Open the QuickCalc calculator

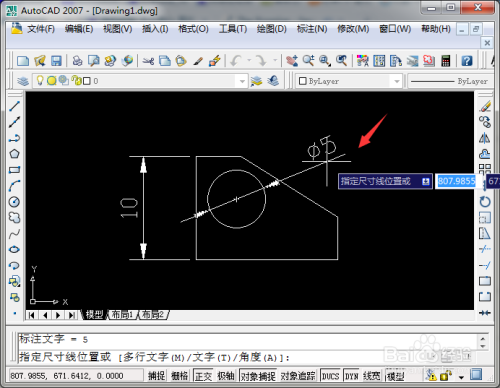point(446,61)
